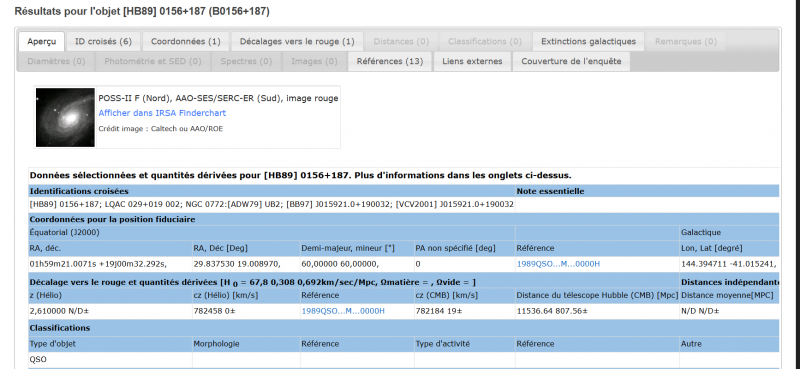This screenshot has width=800, height=369.
Task: Click the Identifications croisées header
Action: pos(79,191)
